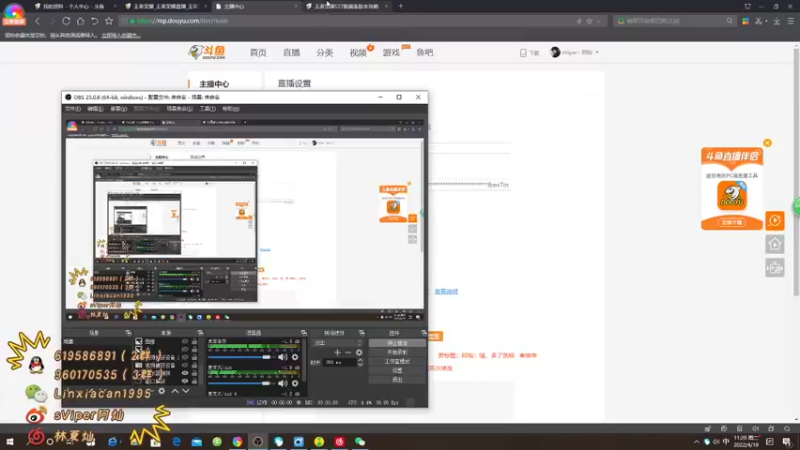Reload the Douyu page

point(66,21)
